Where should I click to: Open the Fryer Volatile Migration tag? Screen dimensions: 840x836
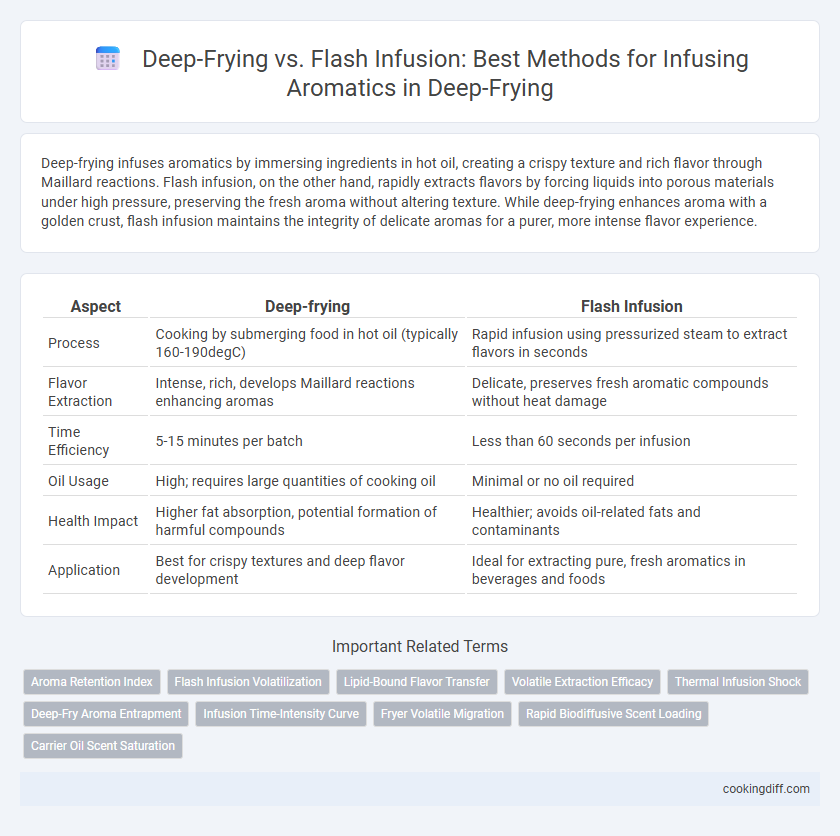pos(442,714)
